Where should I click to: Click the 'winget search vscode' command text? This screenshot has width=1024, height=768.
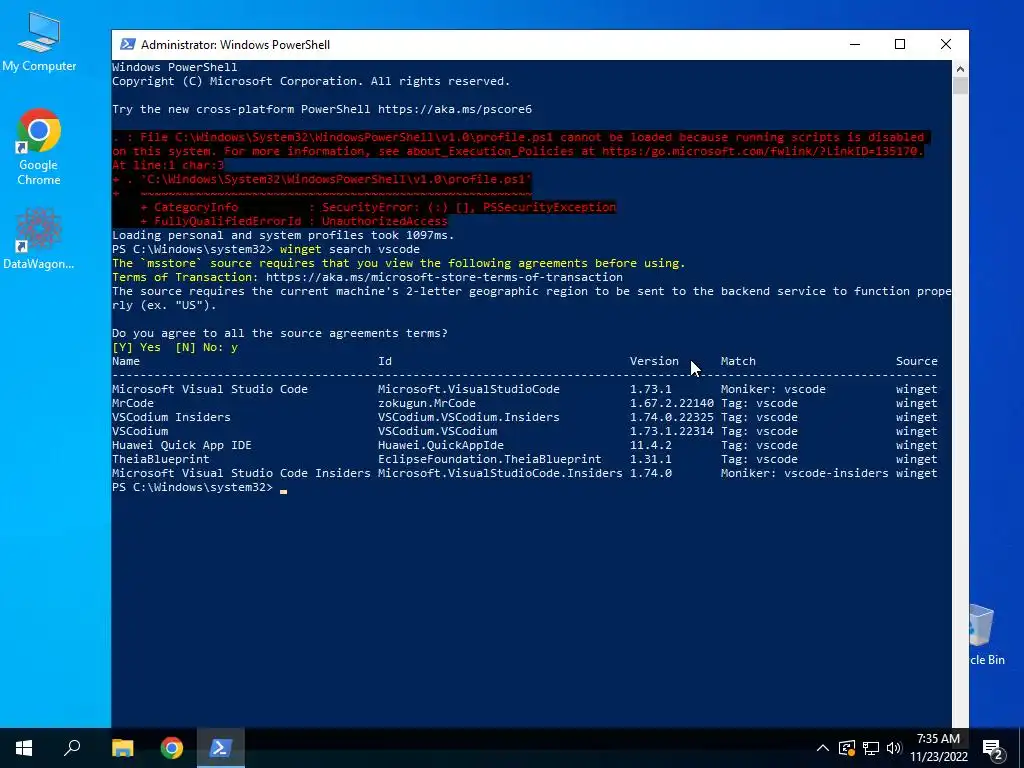click(349, 249)
